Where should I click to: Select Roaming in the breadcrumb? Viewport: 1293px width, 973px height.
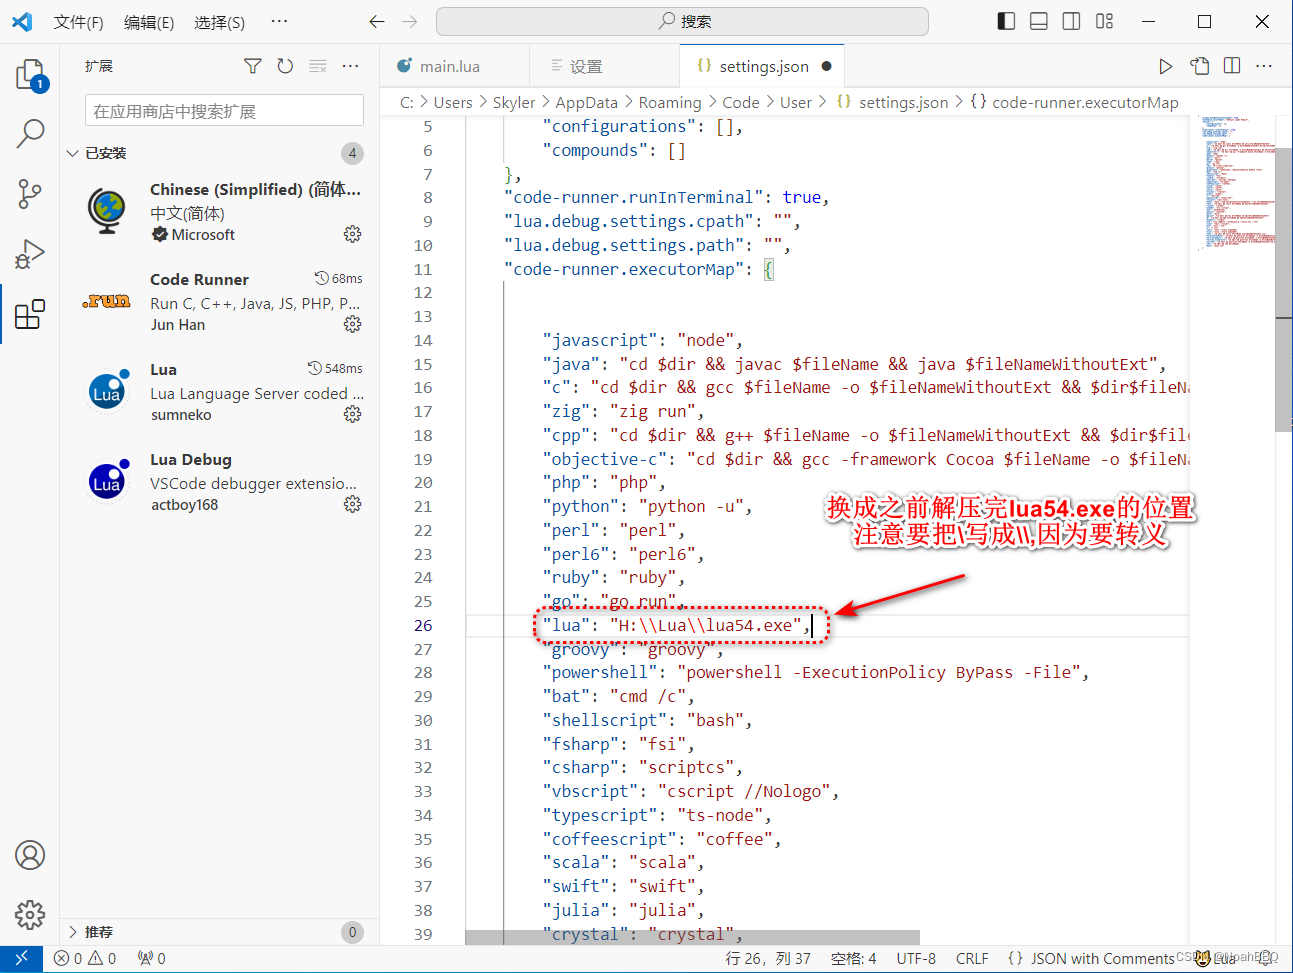670,102
